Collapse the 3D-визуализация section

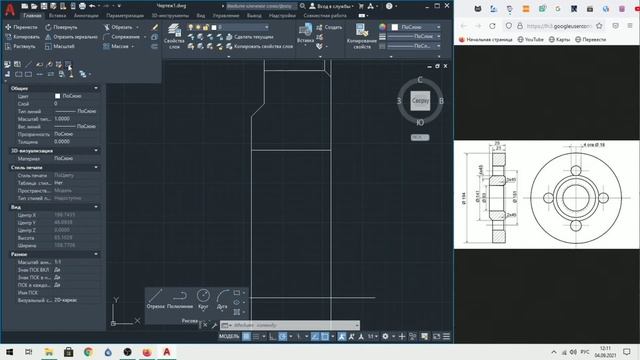(x=96, y=151)
